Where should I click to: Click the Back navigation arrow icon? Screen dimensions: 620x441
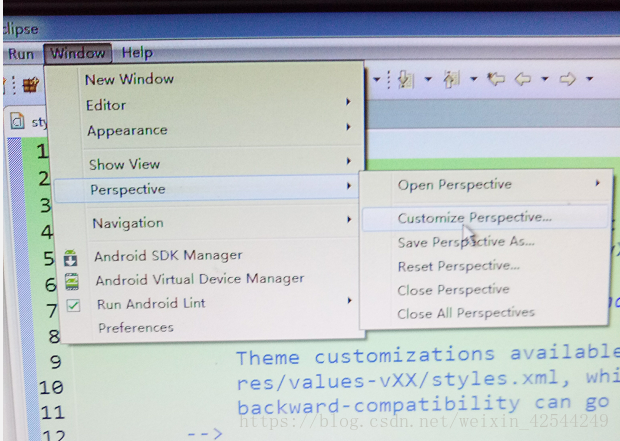(x=523, y=79)
